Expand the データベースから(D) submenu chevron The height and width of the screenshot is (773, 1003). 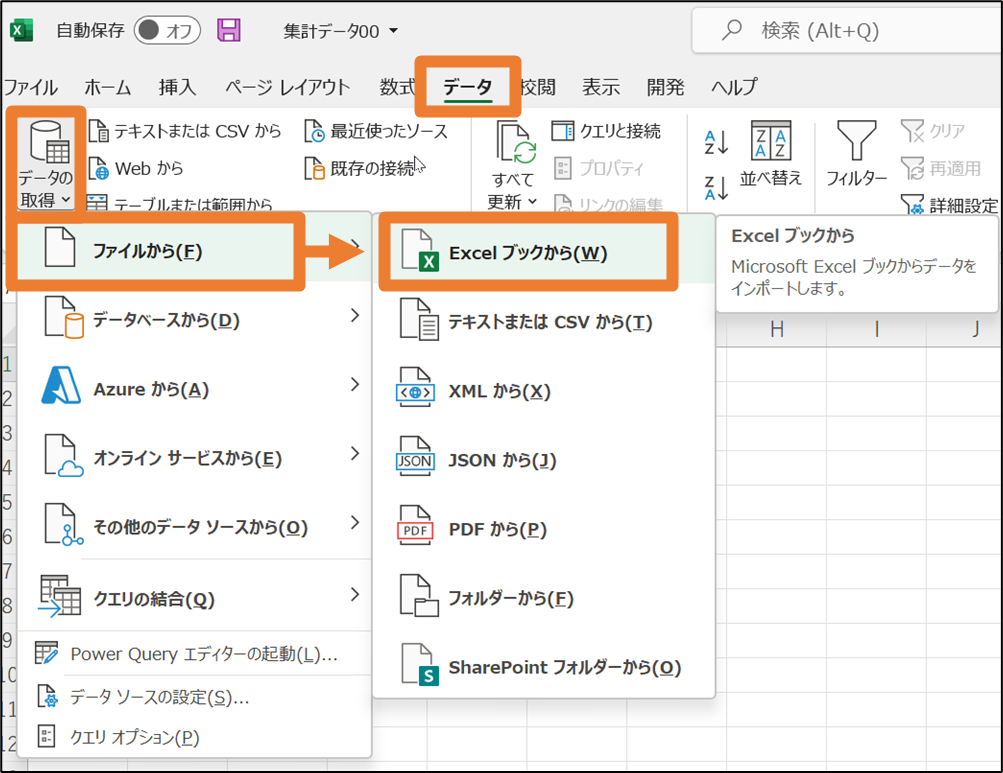click(355, 315)
